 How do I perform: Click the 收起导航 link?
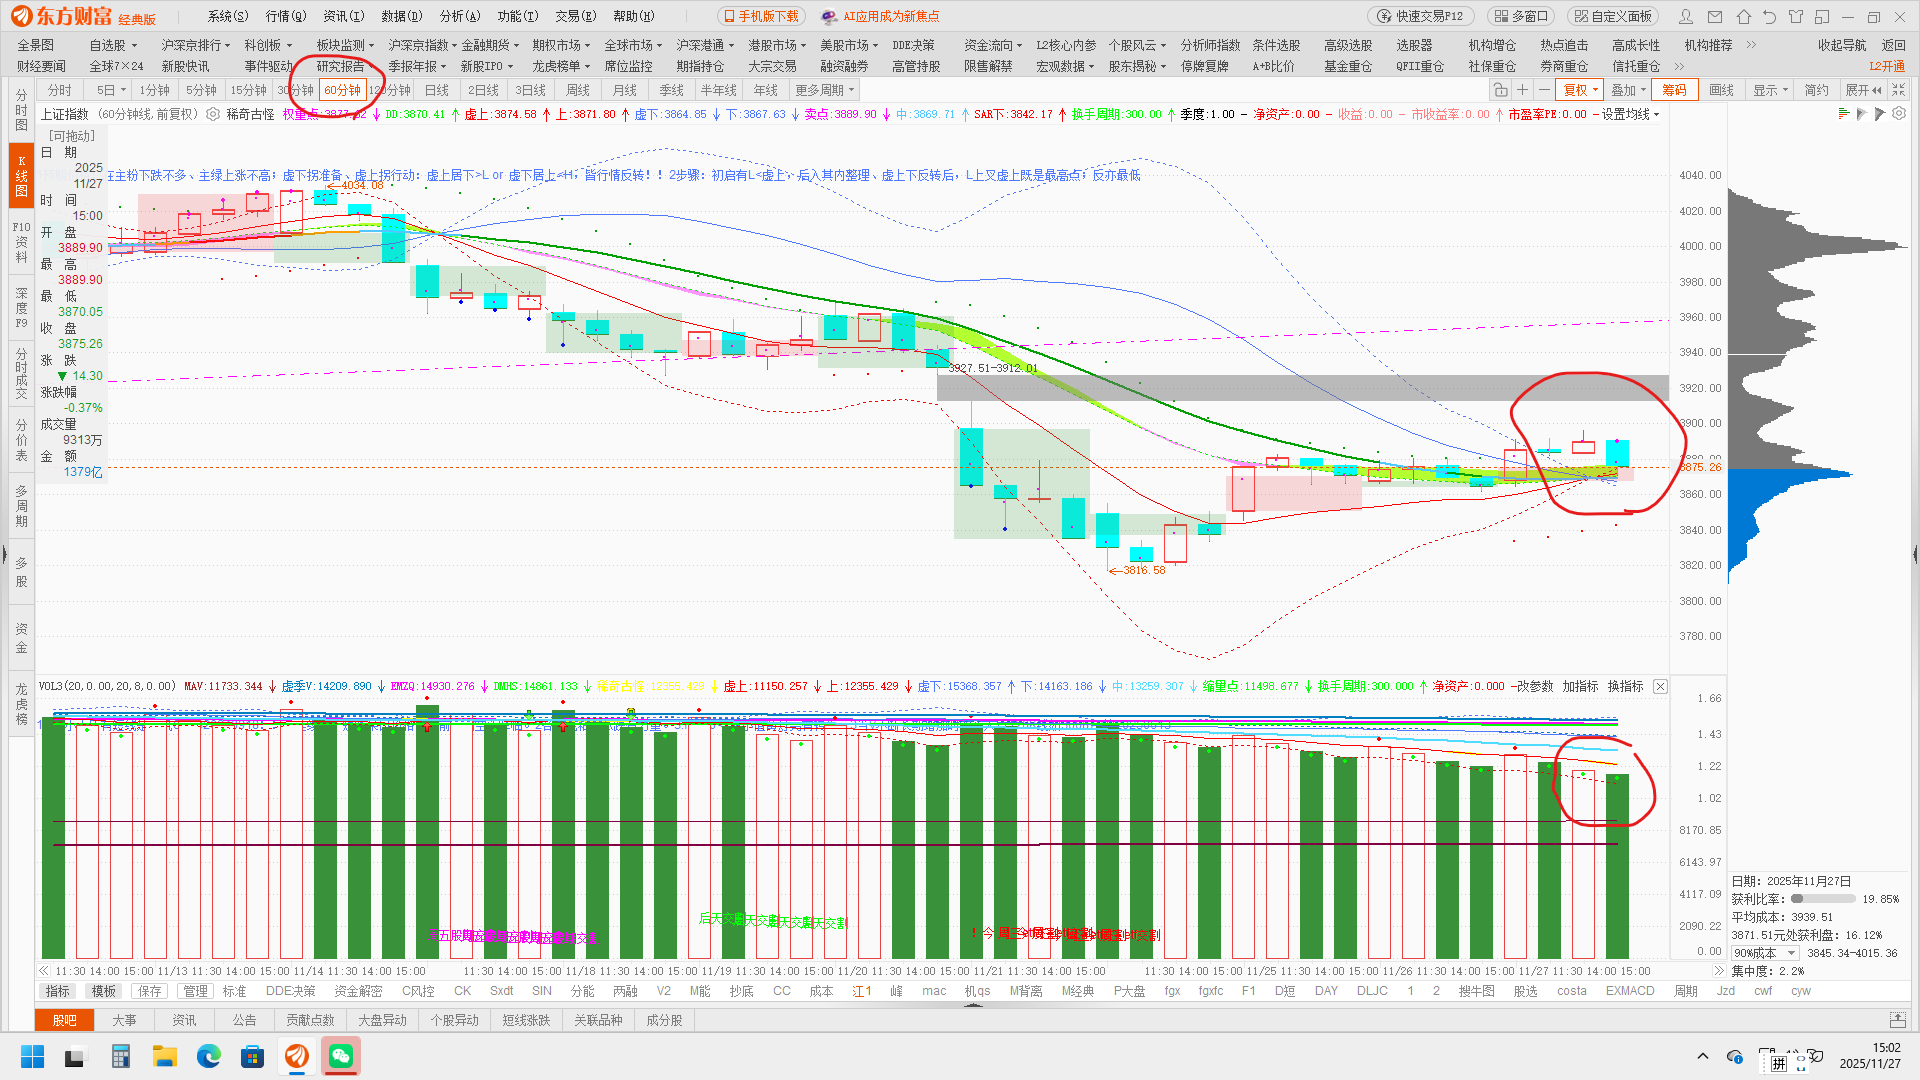pyautogui.click(x=1842, y=45)
